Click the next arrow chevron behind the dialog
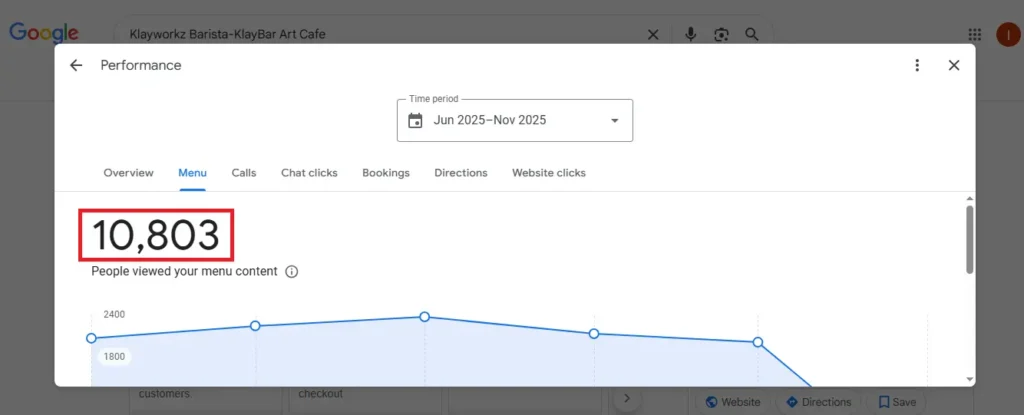The height and width of the screenshot is (415, 1024). [627, 399]
